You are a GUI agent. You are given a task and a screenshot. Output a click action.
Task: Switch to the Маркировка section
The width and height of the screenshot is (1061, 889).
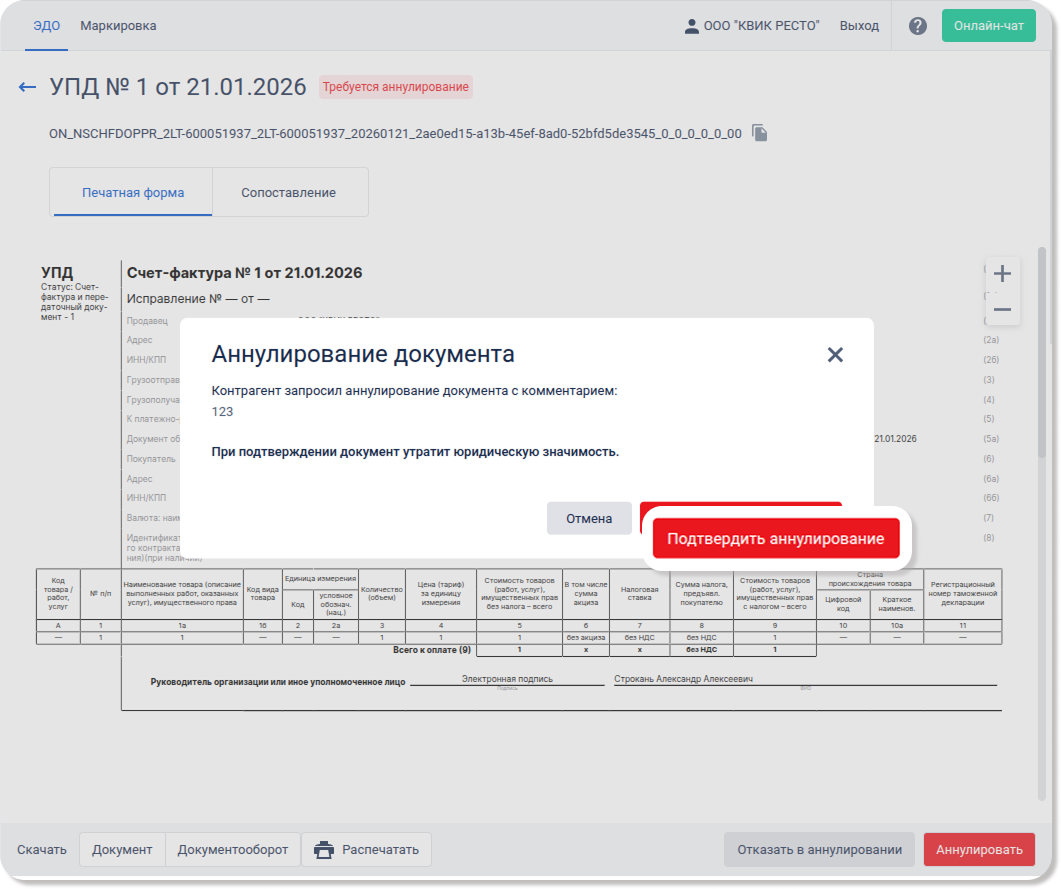[x=118, y=26]
